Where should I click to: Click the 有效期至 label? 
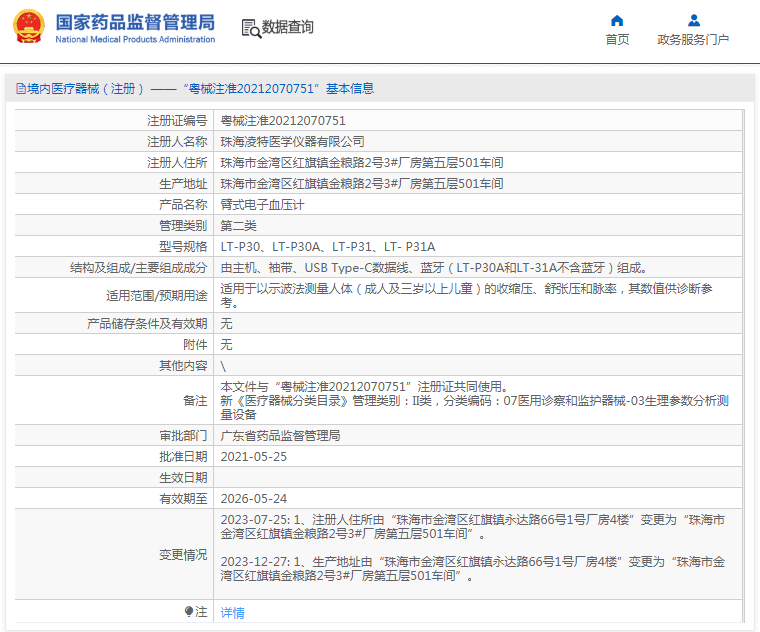(183, 499)
